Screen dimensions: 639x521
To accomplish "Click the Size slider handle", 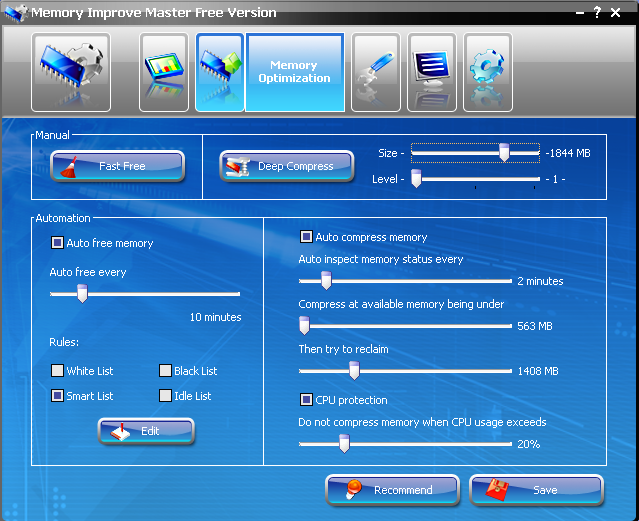I will pos(504,152).
